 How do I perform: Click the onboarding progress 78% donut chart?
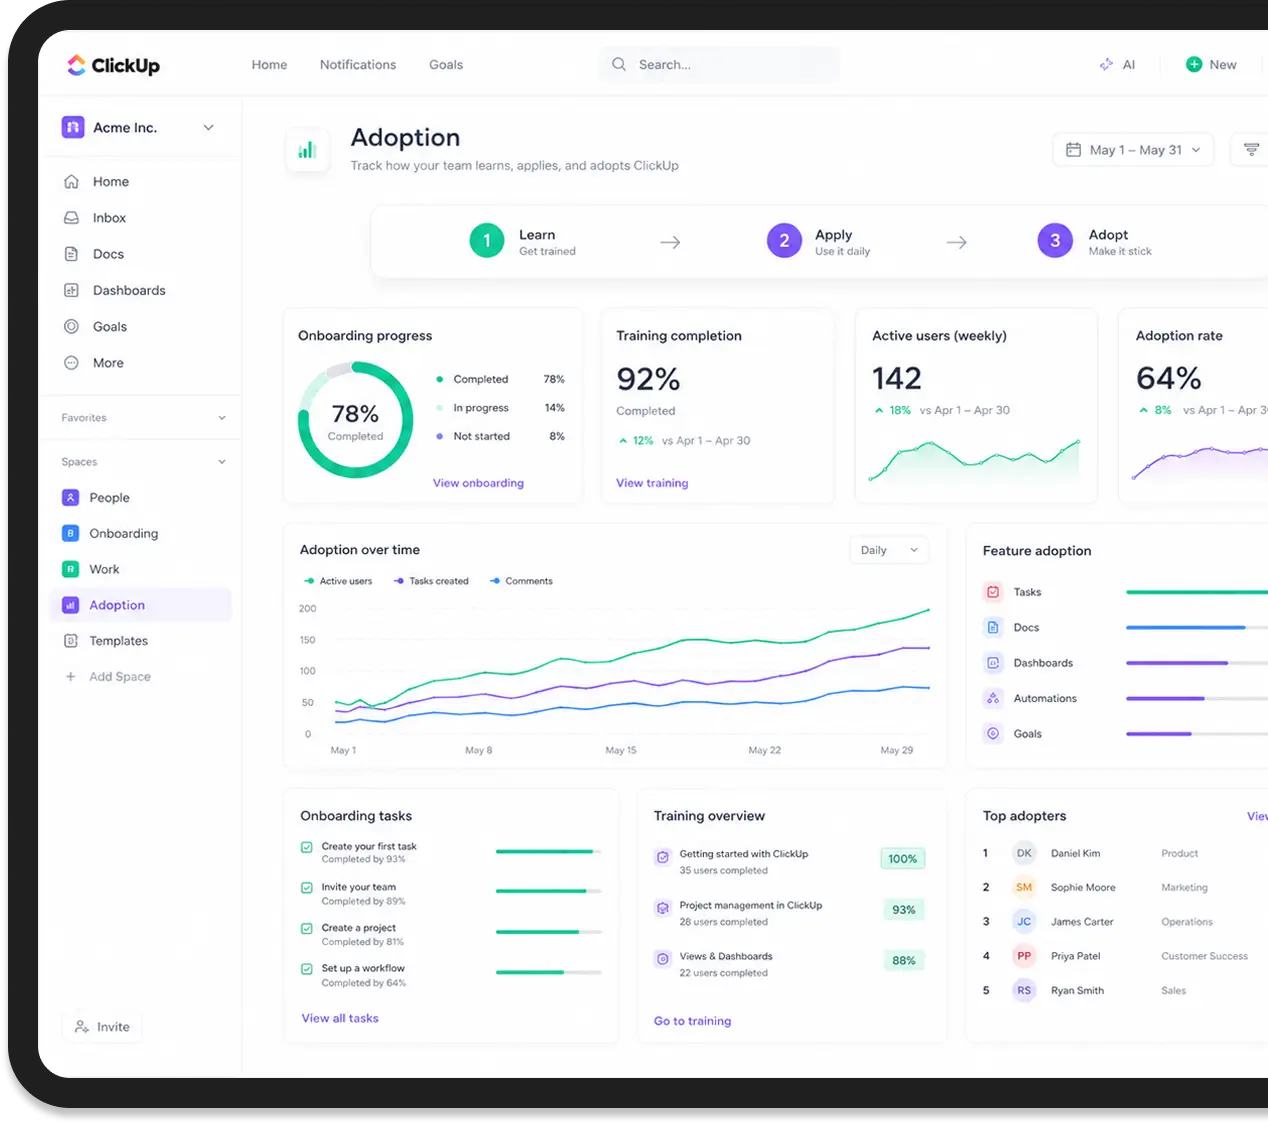point(355,420)
